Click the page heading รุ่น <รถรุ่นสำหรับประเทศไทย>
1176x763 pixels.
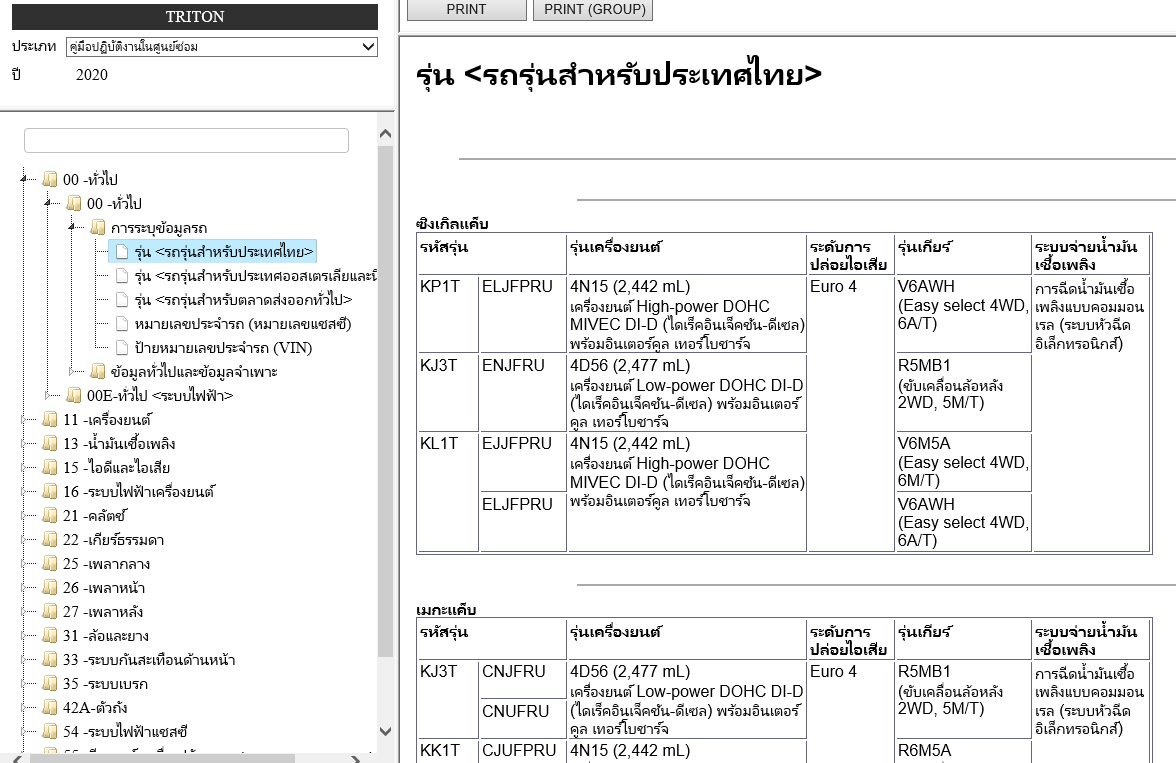619,74
